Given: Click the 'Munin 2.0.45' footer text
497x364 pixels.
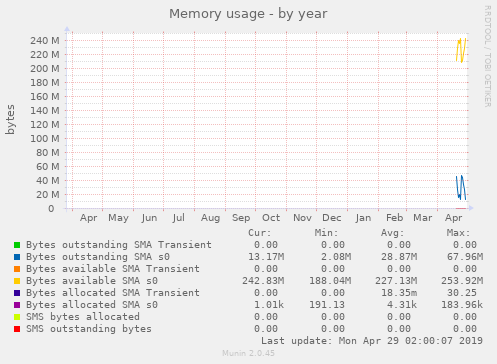Looking at the screenshot, I should (x=249, y=353).
